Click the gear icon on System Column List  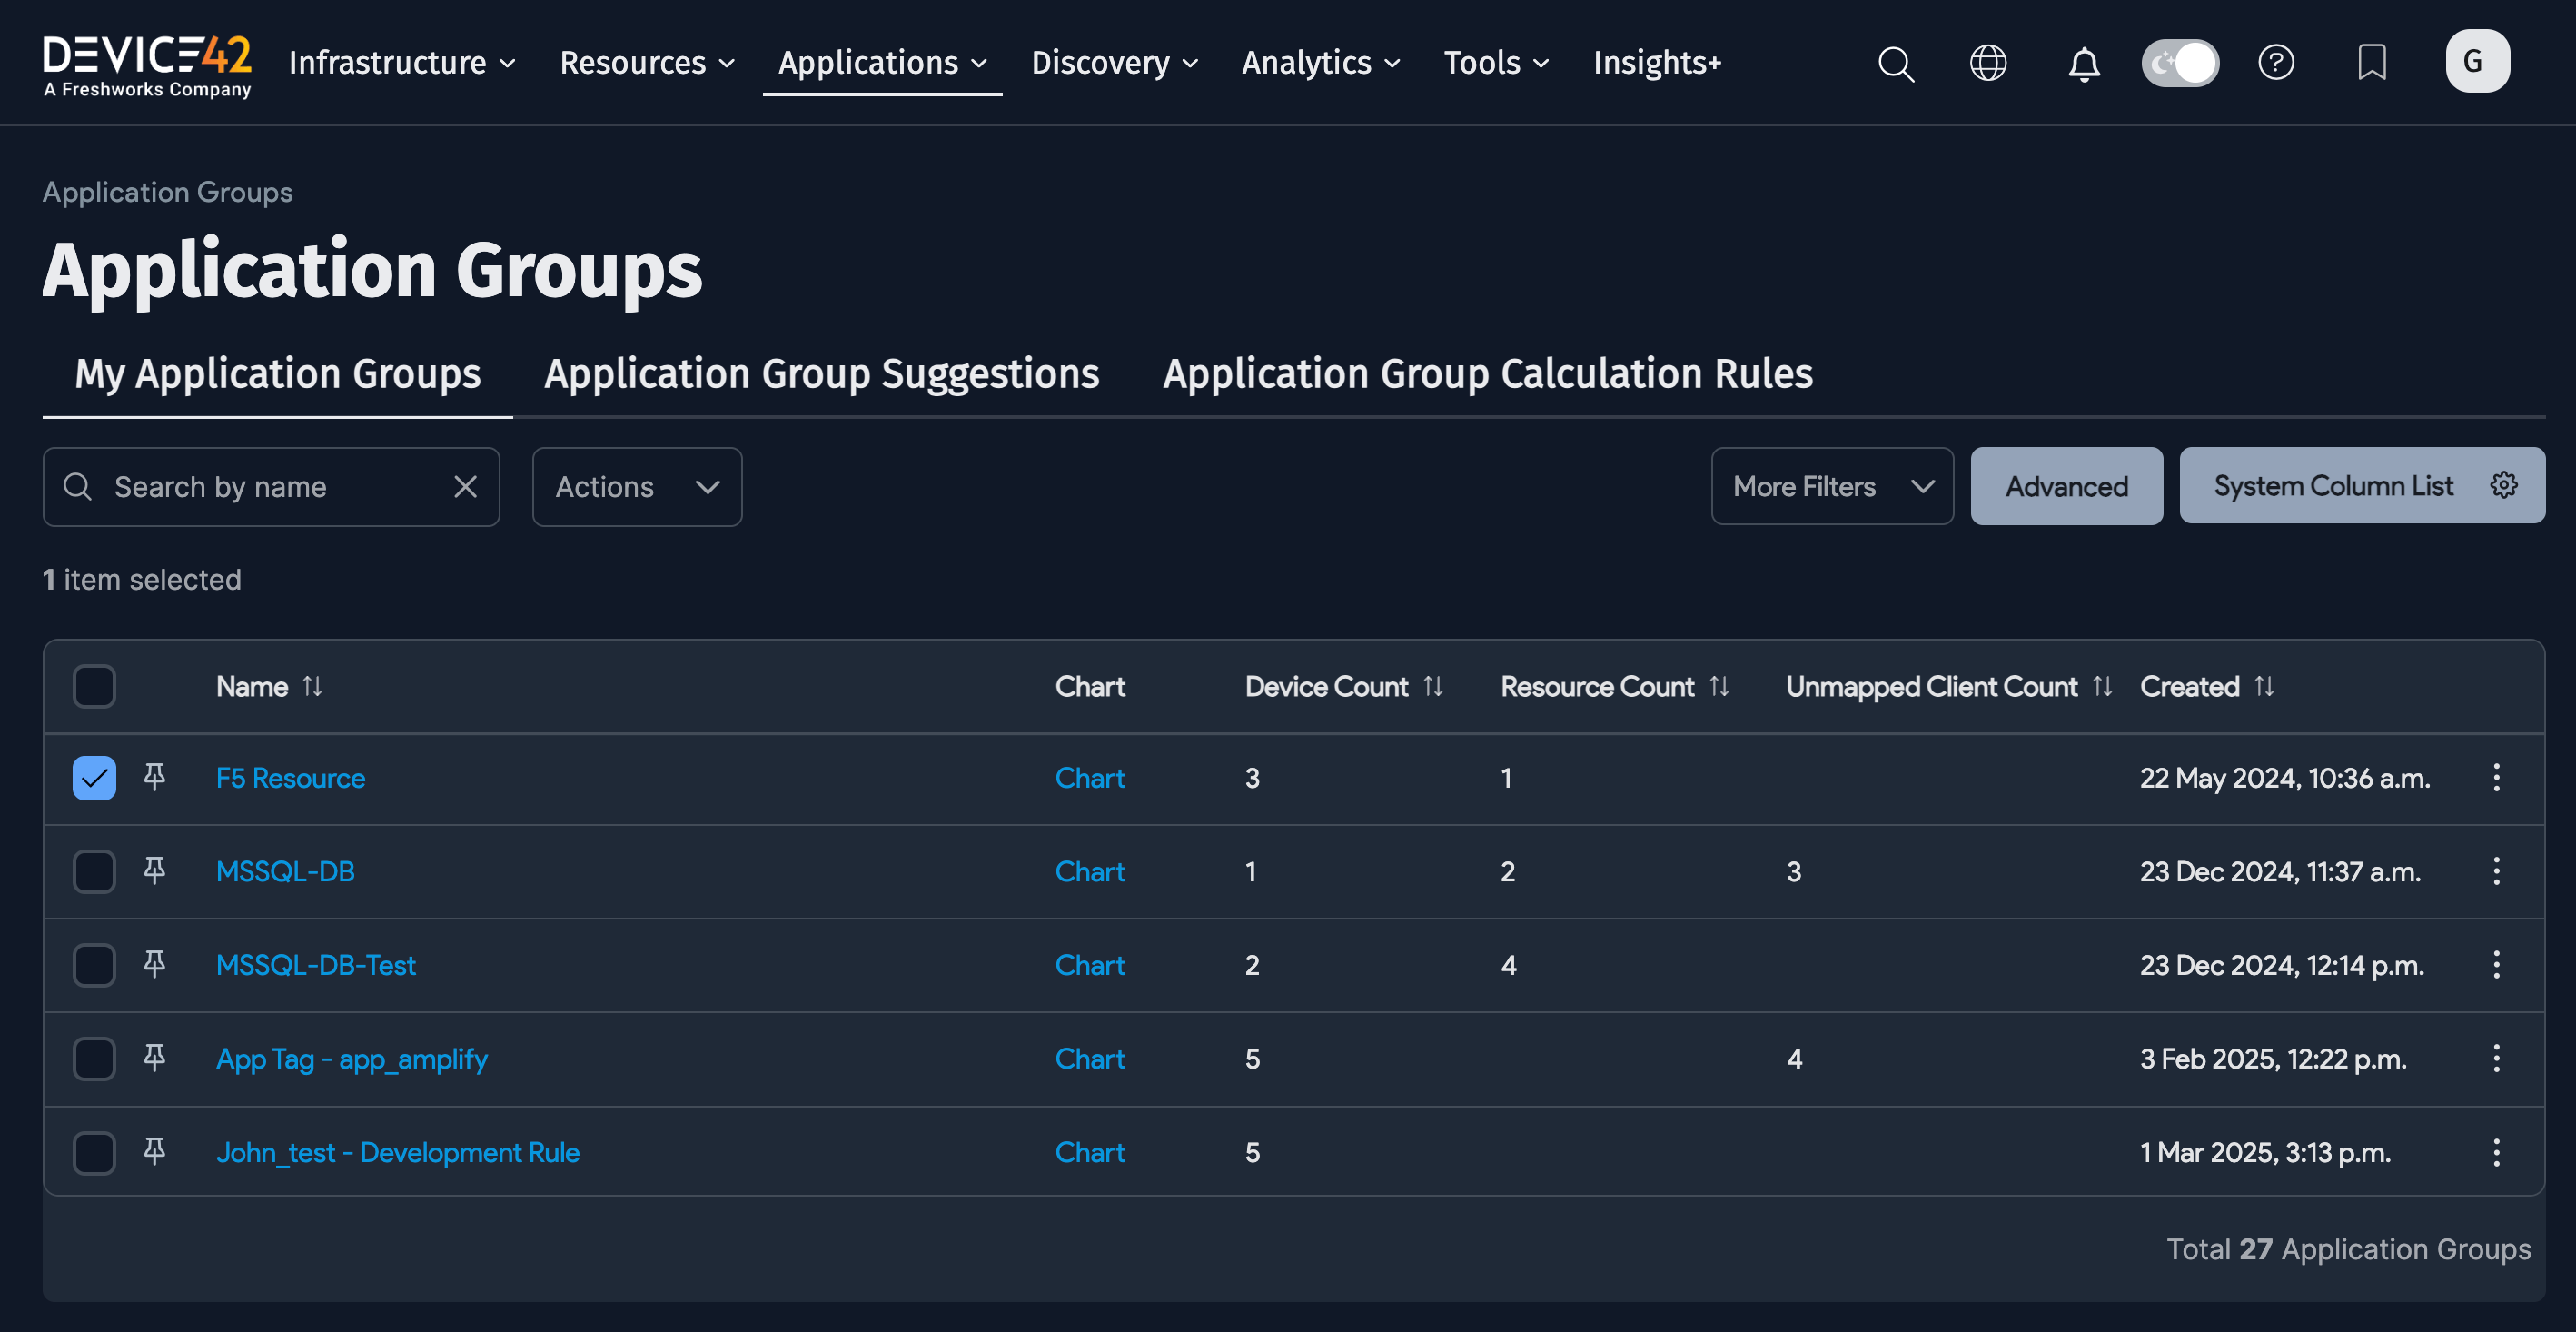2504,485
